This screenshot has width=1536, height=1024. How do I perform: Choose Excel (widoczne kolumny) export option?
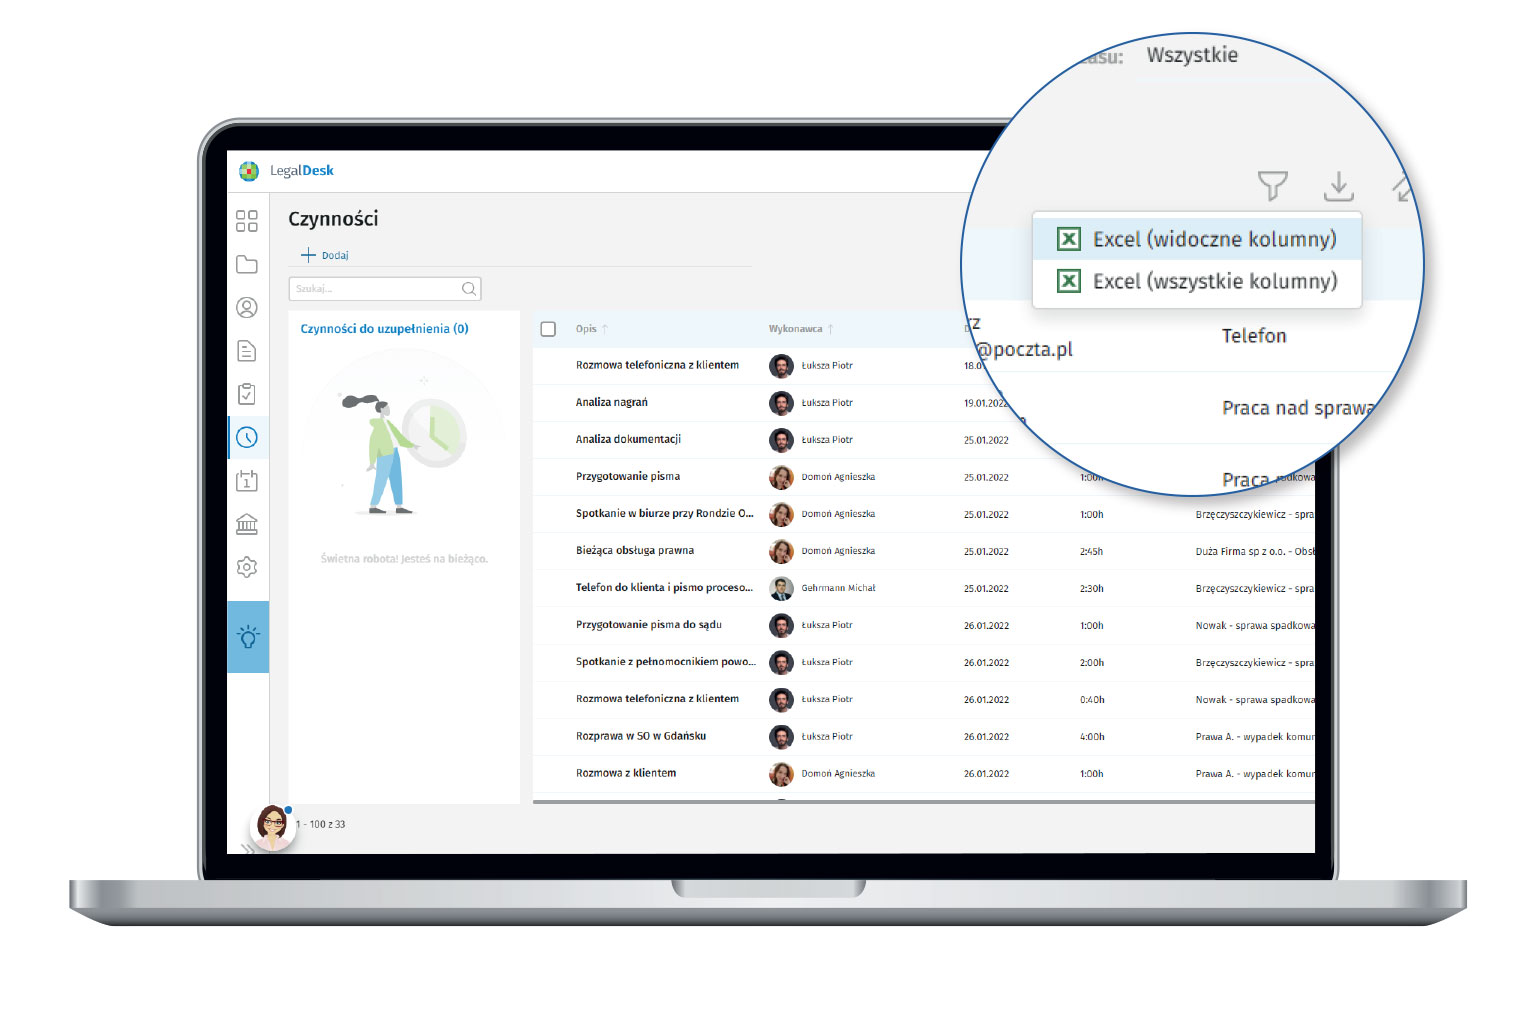[1197, 240]
